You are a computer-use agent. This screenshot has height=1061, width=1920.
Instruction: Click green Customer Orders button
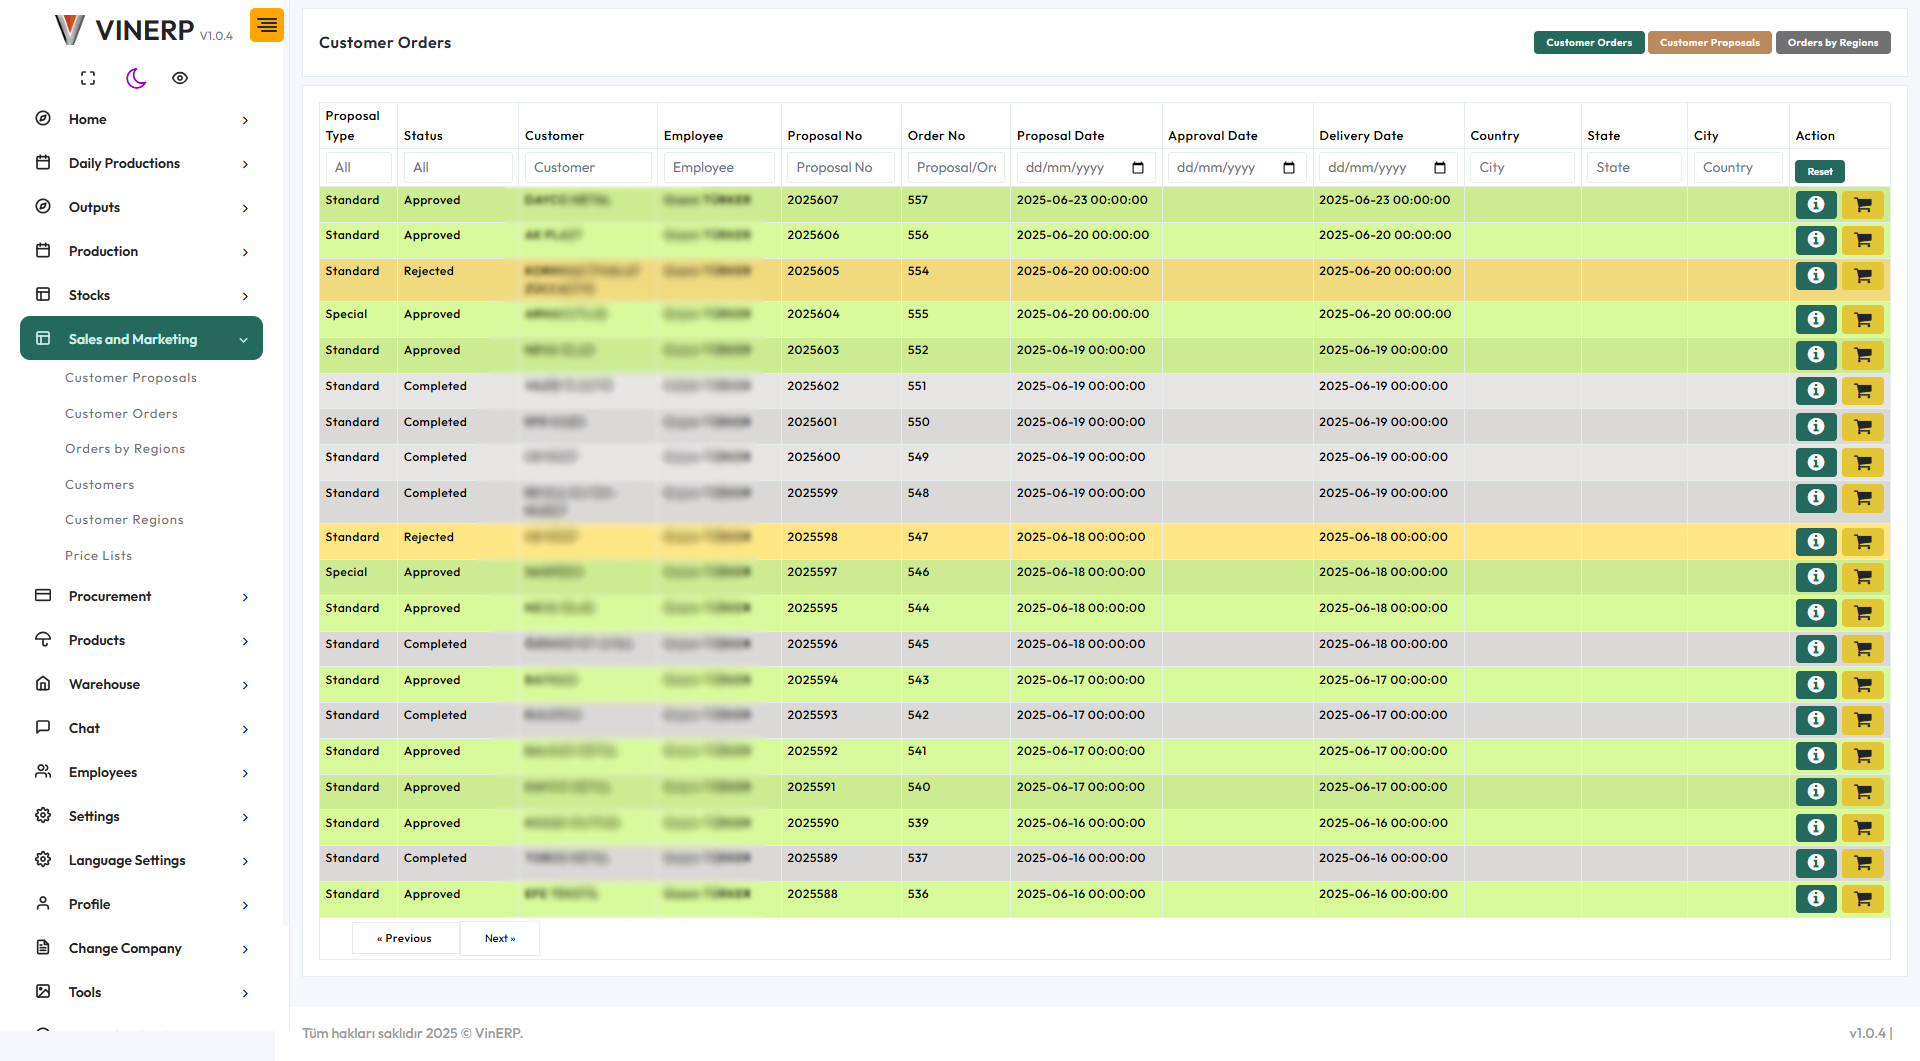click(1589, 42)
